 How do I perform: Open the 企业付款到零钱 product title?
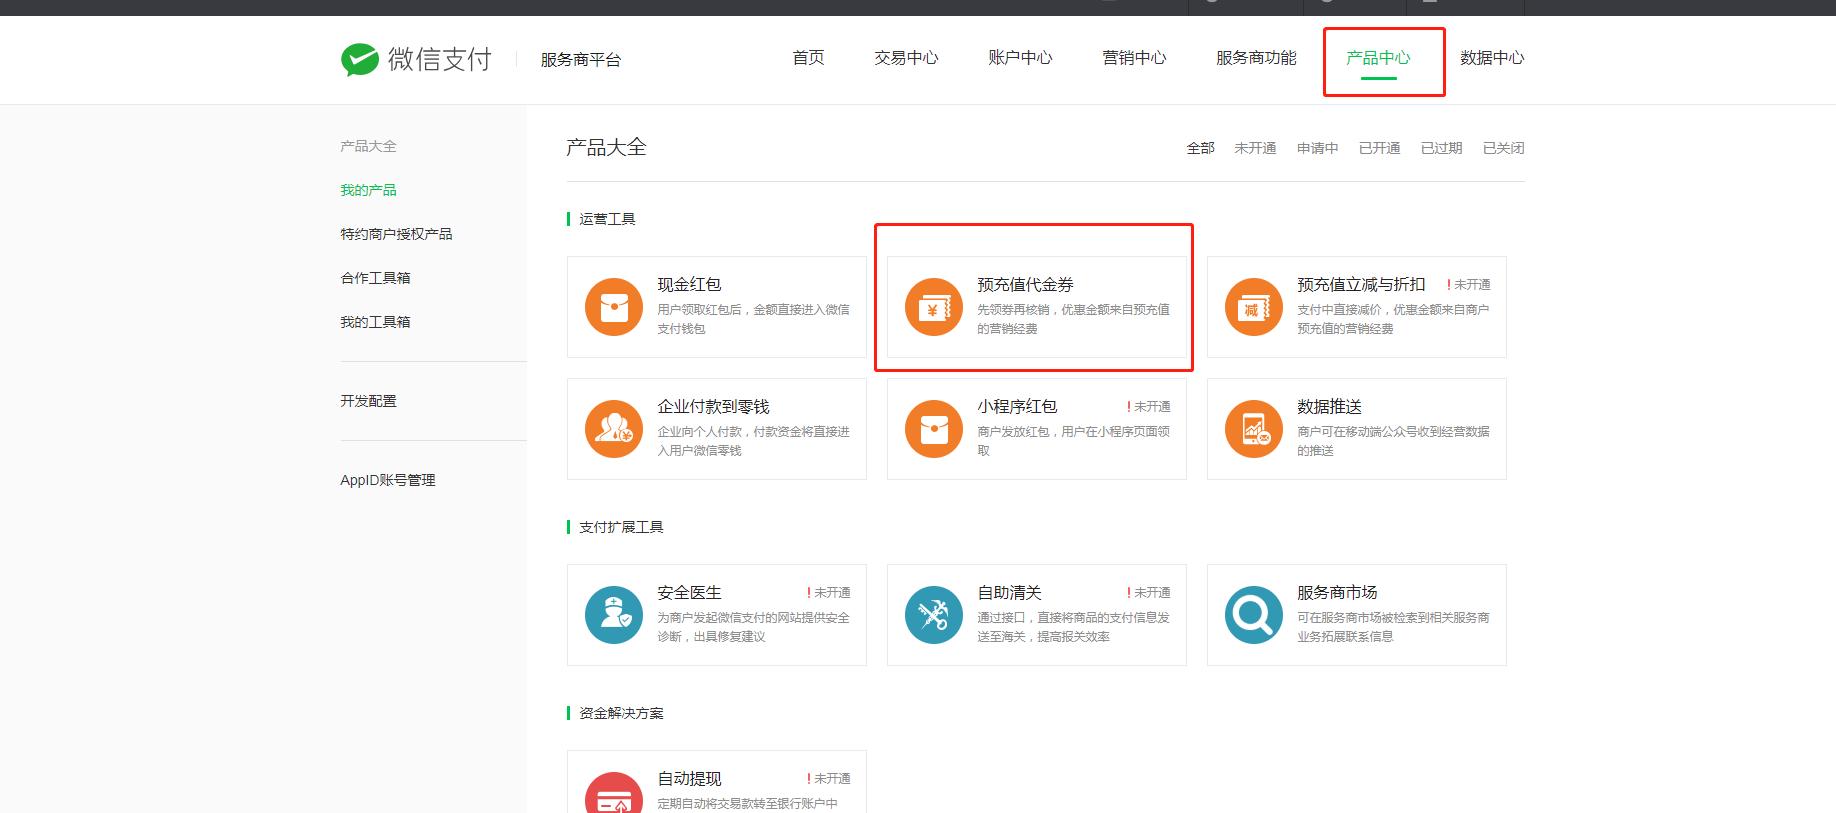coord(713,407)
